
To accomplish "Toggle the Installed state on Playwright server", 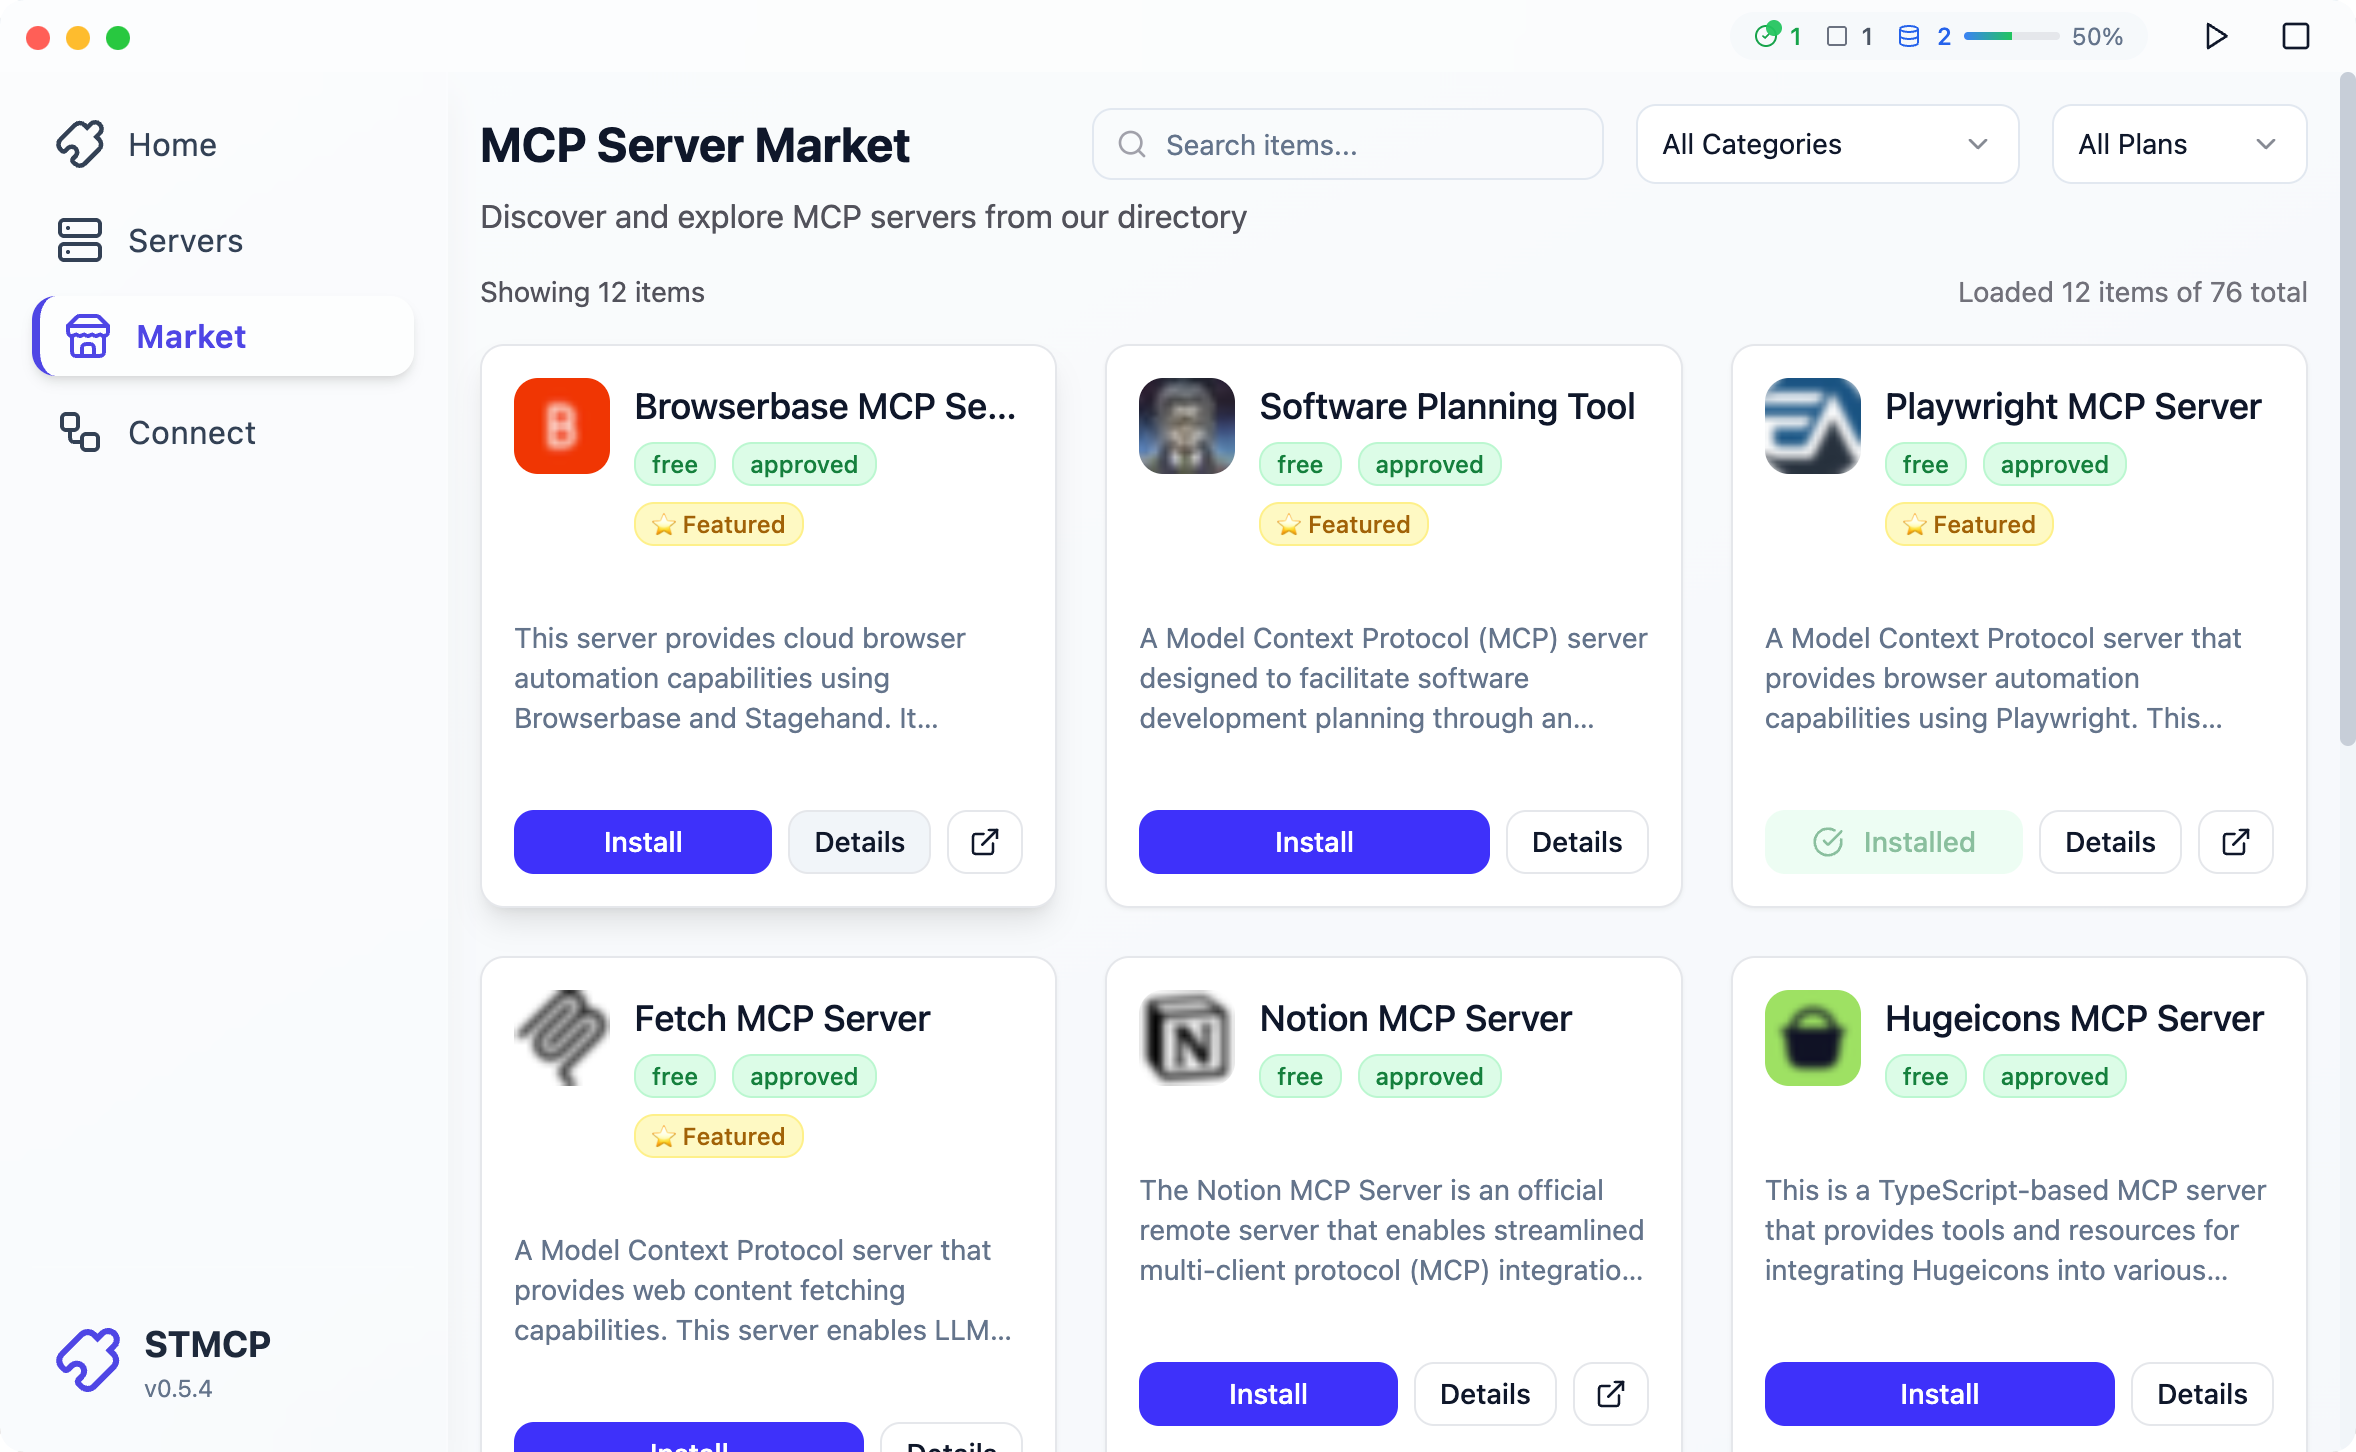I will tap(1893, 842).
